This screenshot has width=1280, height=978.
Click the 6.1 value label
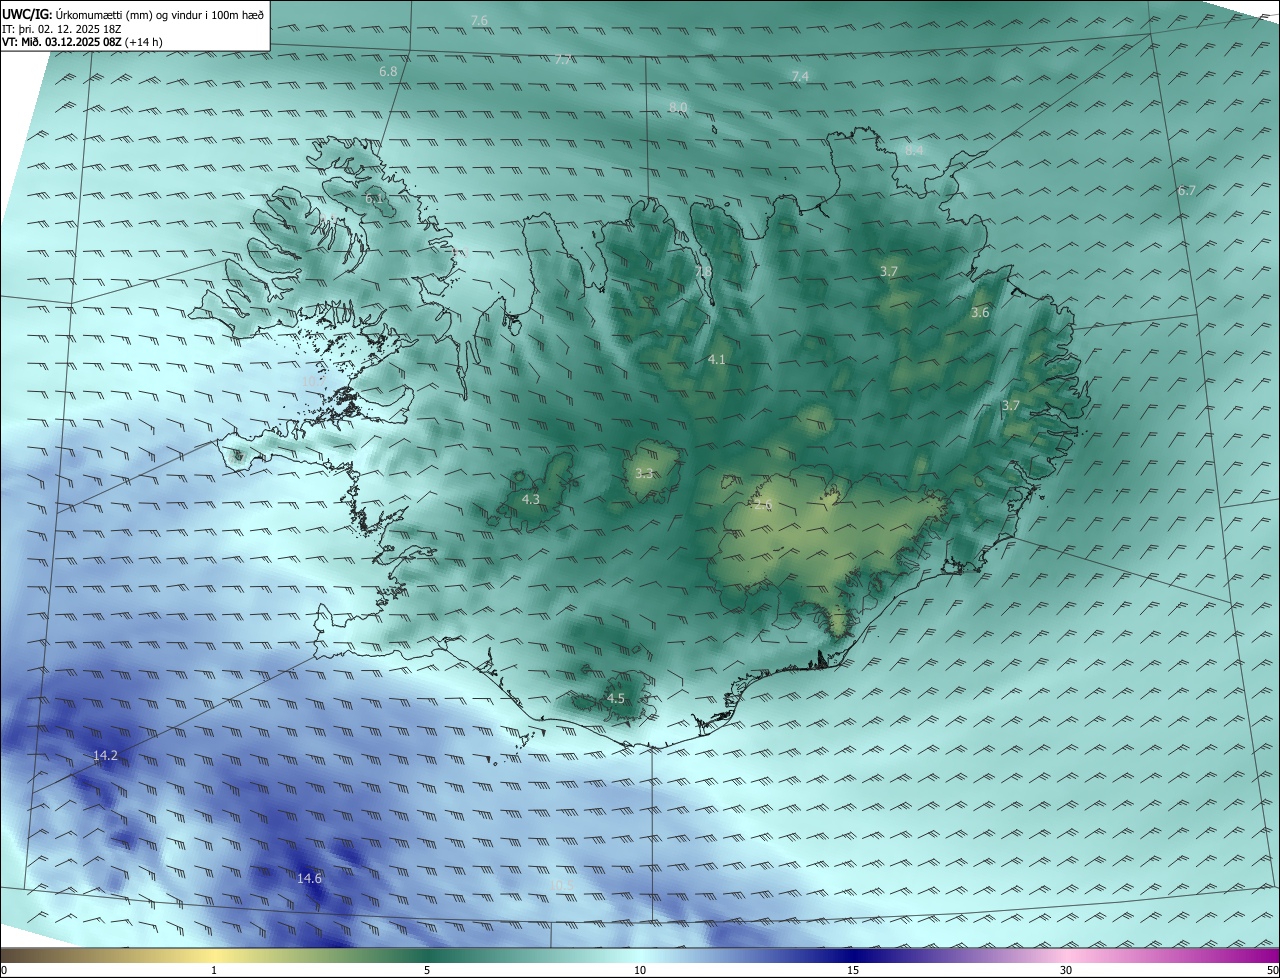coord(374,198)
